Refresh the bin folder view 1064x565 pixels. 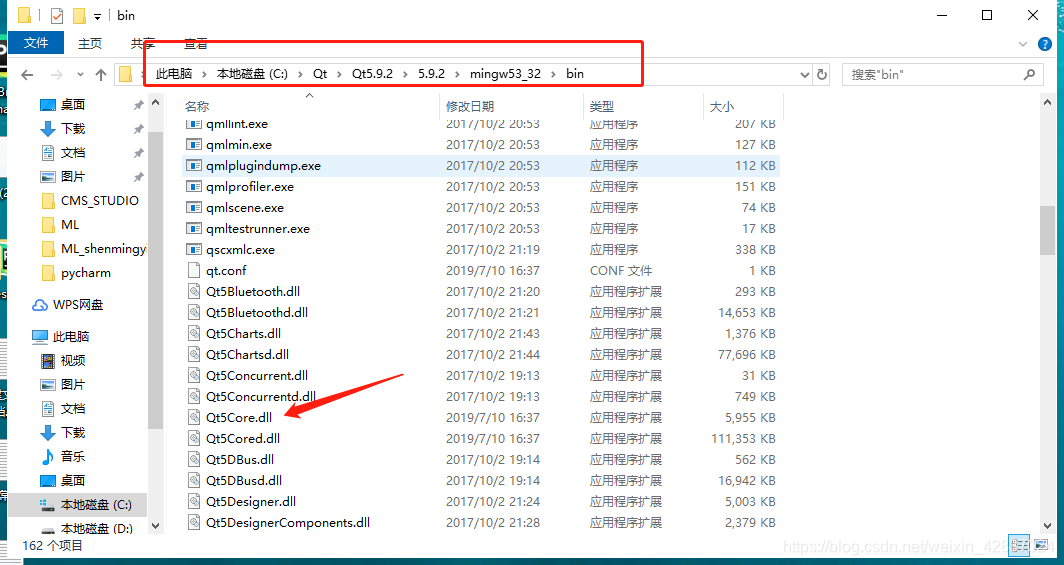coord(822,75)
